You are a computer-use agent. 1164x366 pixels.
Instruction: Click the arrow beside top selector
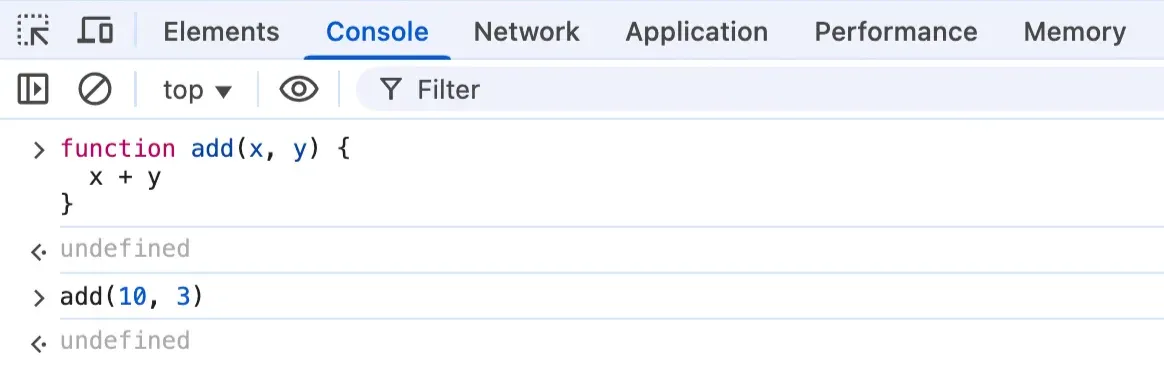223,91
